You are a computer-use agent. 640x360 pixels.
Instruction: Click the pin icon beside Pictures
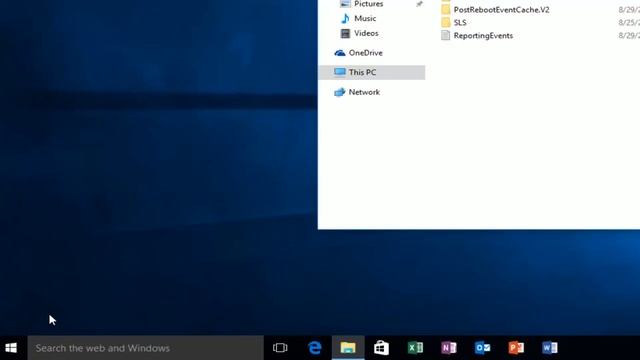pyautogui.click(x=419, y=4)
